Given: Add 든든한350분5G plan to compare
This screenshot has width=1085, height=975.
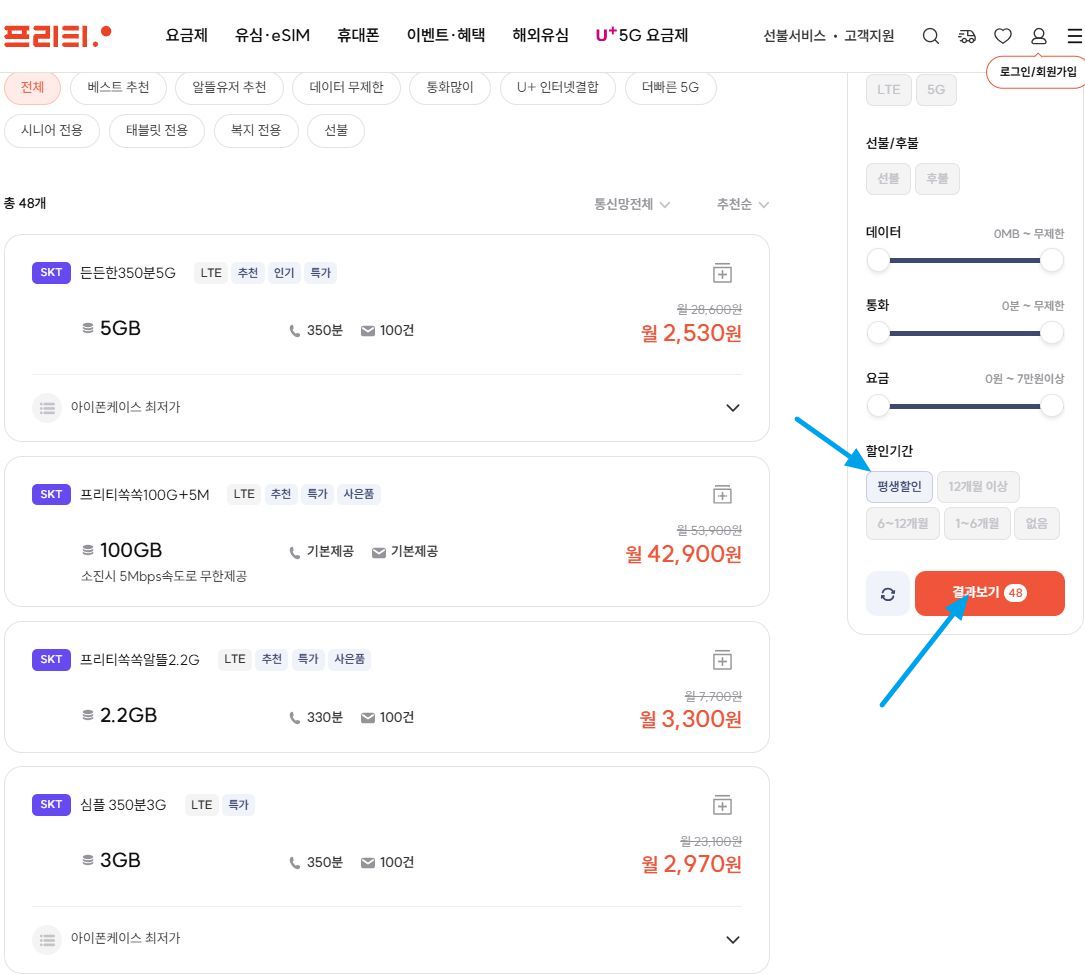Looking at the screenshot, I should [722, 273].
